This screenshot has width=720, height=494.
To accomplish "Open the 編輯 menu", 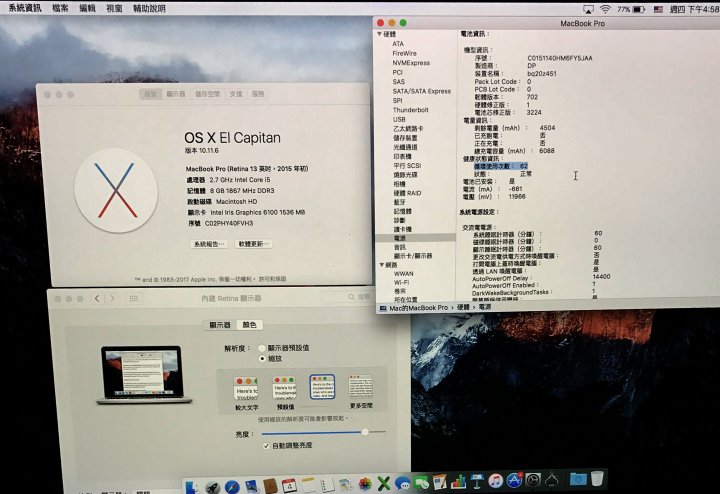I will (87, 8).
